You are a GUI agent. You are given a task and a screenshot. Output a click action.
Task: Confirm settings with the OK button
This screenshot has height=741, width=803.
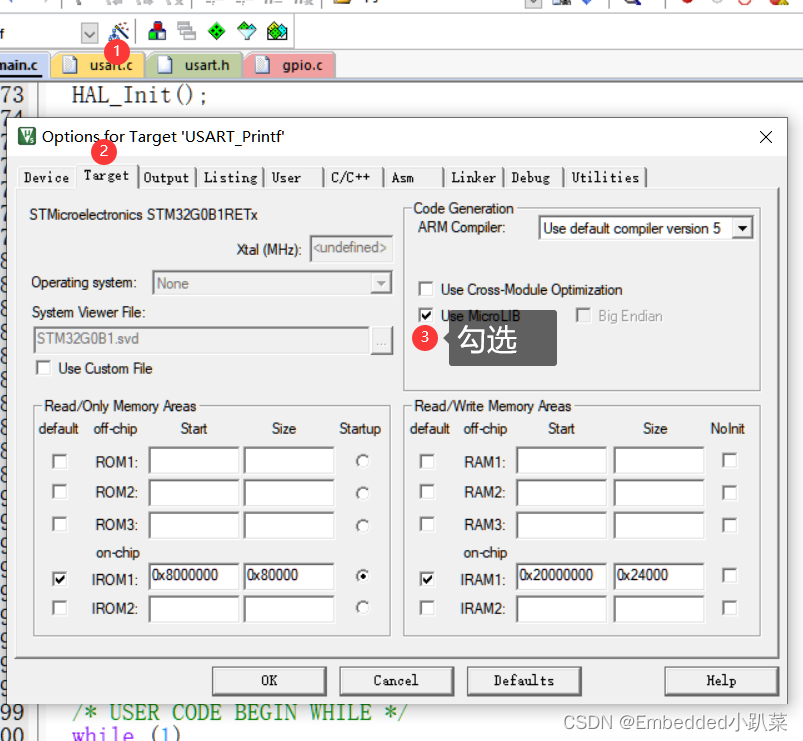click(x=268, y=681)
